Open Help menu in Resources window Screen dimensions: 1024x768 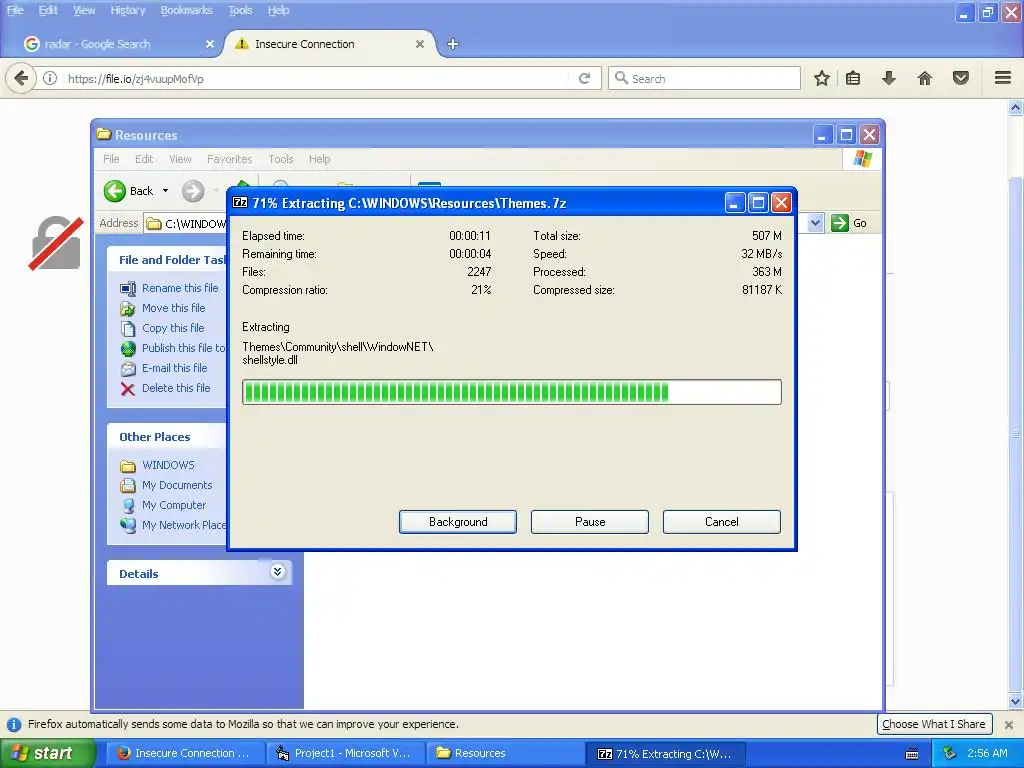pyautogui.click(x=319, y=159)
